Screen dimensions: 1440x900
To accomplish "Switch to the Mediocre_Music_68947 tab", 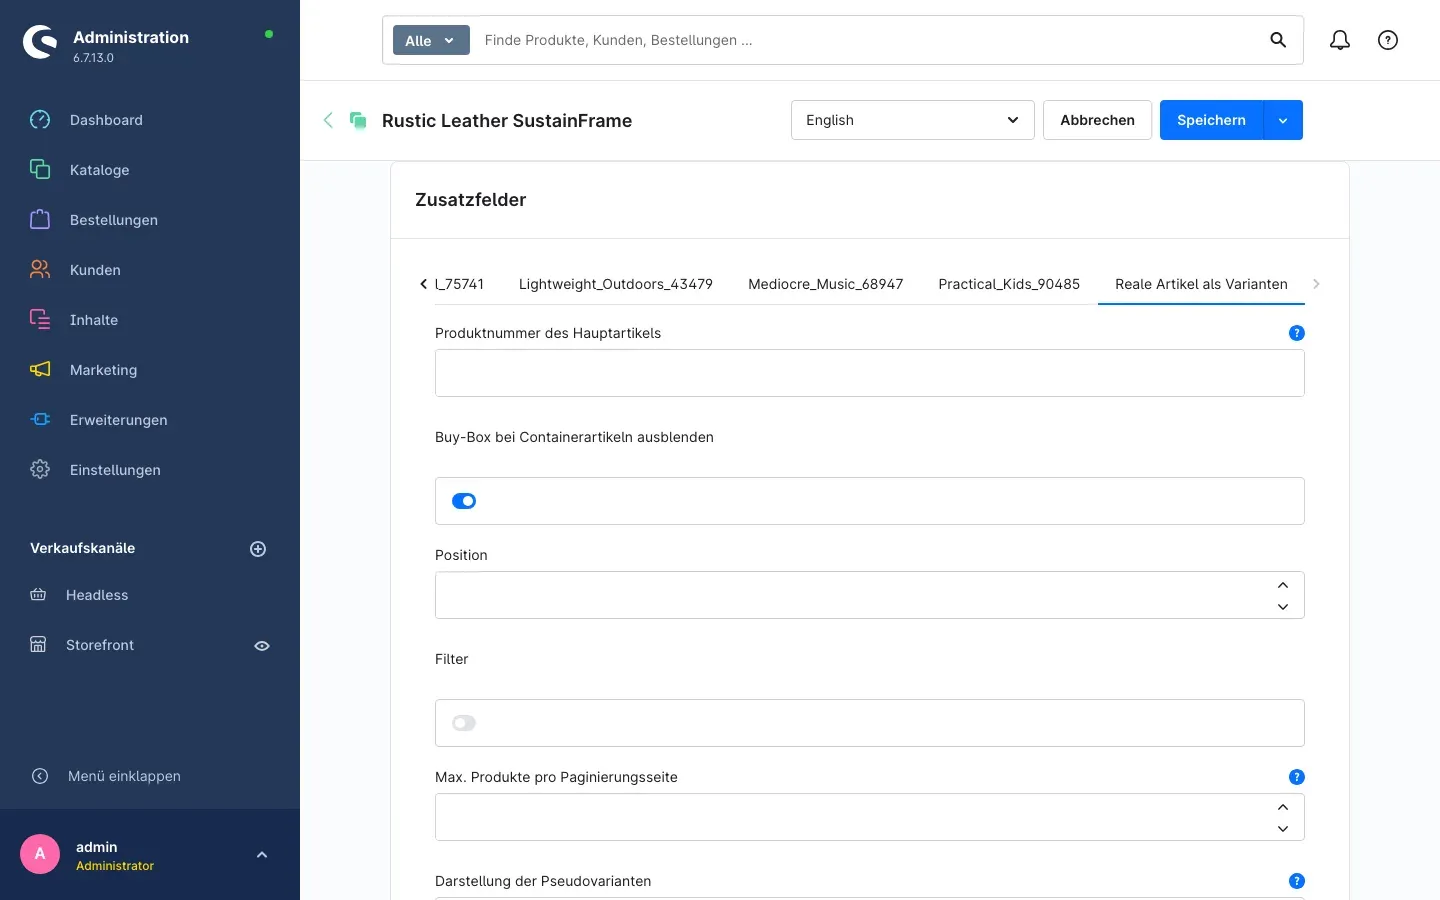I will coord(826,284).
